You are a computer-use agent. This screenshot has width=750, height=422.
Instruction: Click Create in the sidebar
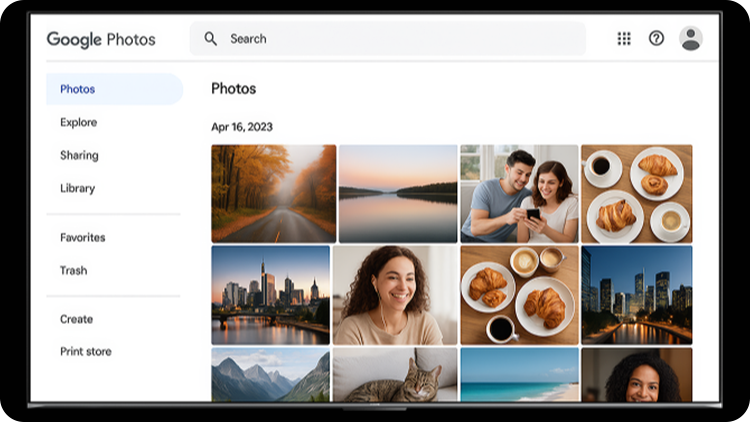coord(77,319)
